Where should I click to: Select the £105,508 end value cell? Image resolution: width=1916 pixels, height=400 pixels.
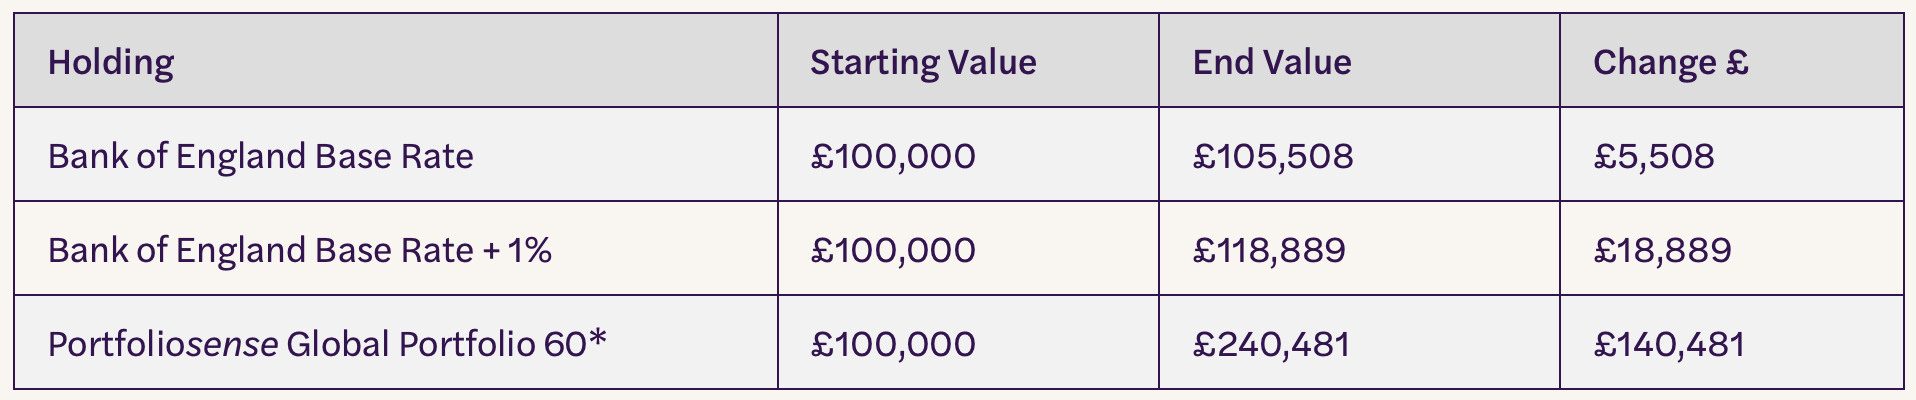pyautogui.click(x=1359, y=154)
